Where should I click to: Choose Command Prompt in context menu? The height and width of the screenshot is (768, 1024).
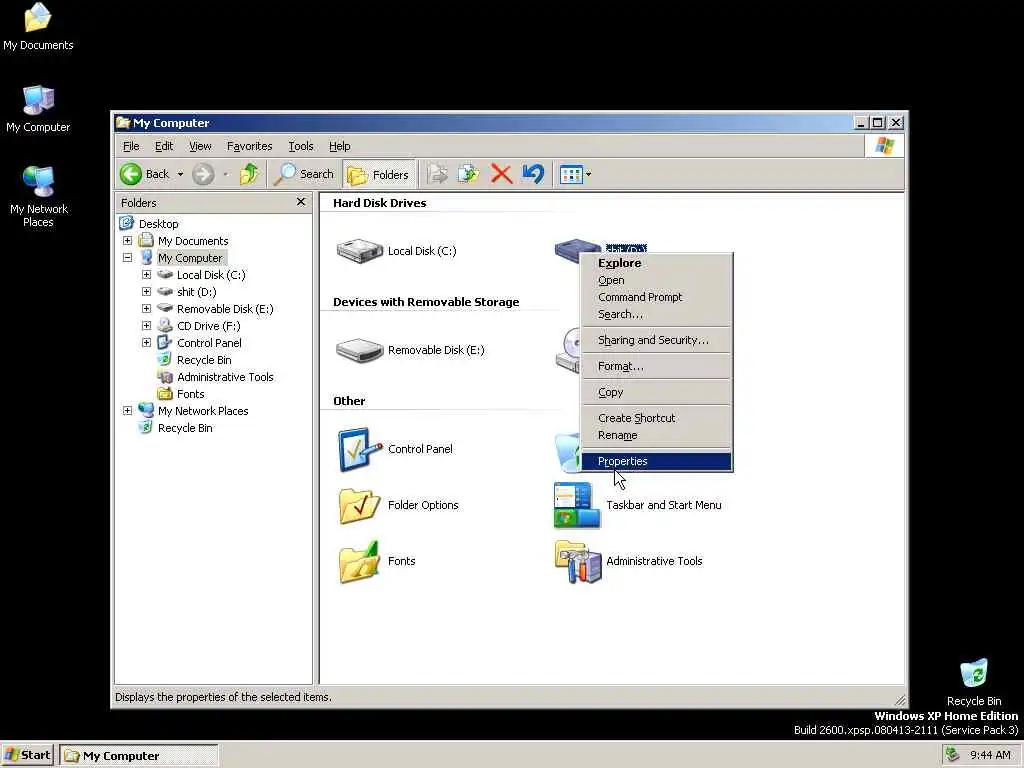(656, 297)
